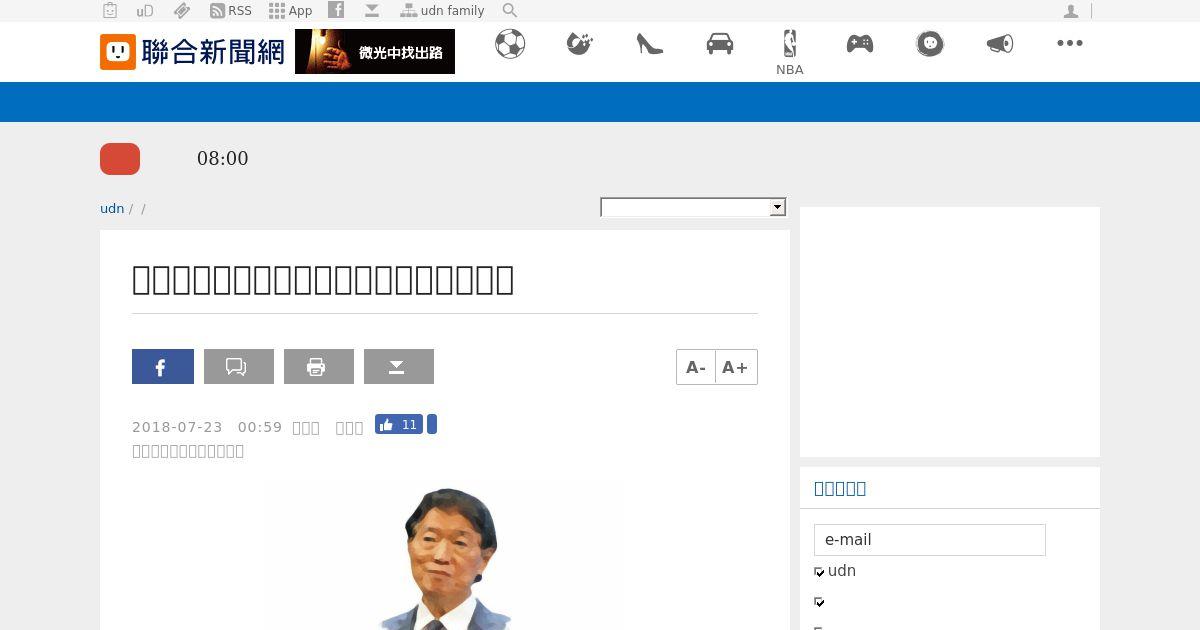Open the round face icon section
The width and height of the screenshot is (1200, 630).
[930, 44]
